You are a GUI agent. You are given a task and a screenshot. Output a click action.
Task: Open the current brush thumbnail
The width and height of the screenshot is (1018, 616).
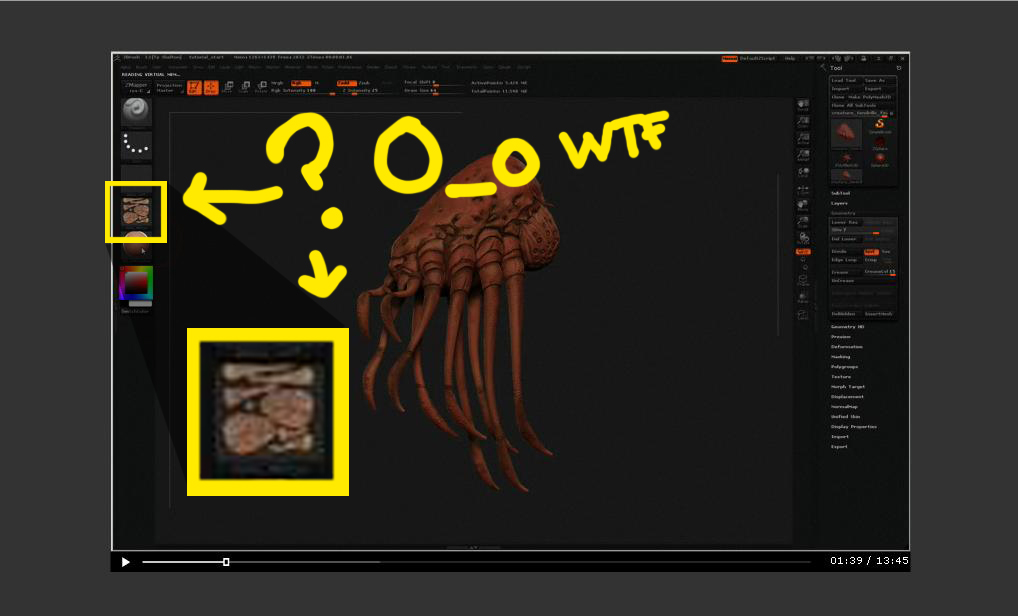click(136, 111)
